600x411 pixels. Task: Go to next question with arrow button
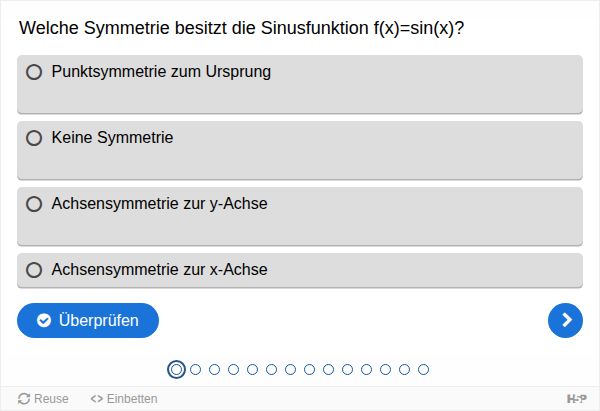565,320
